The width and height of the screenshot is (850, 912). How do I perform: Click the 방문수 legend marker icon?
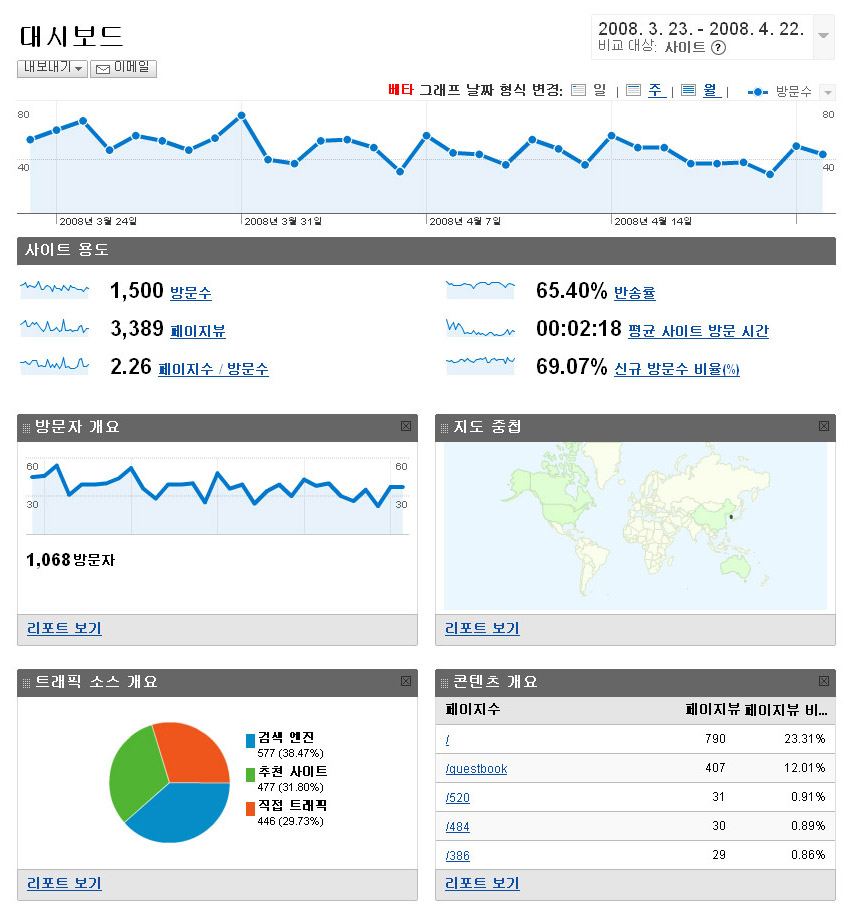click(x=757, y=92)
